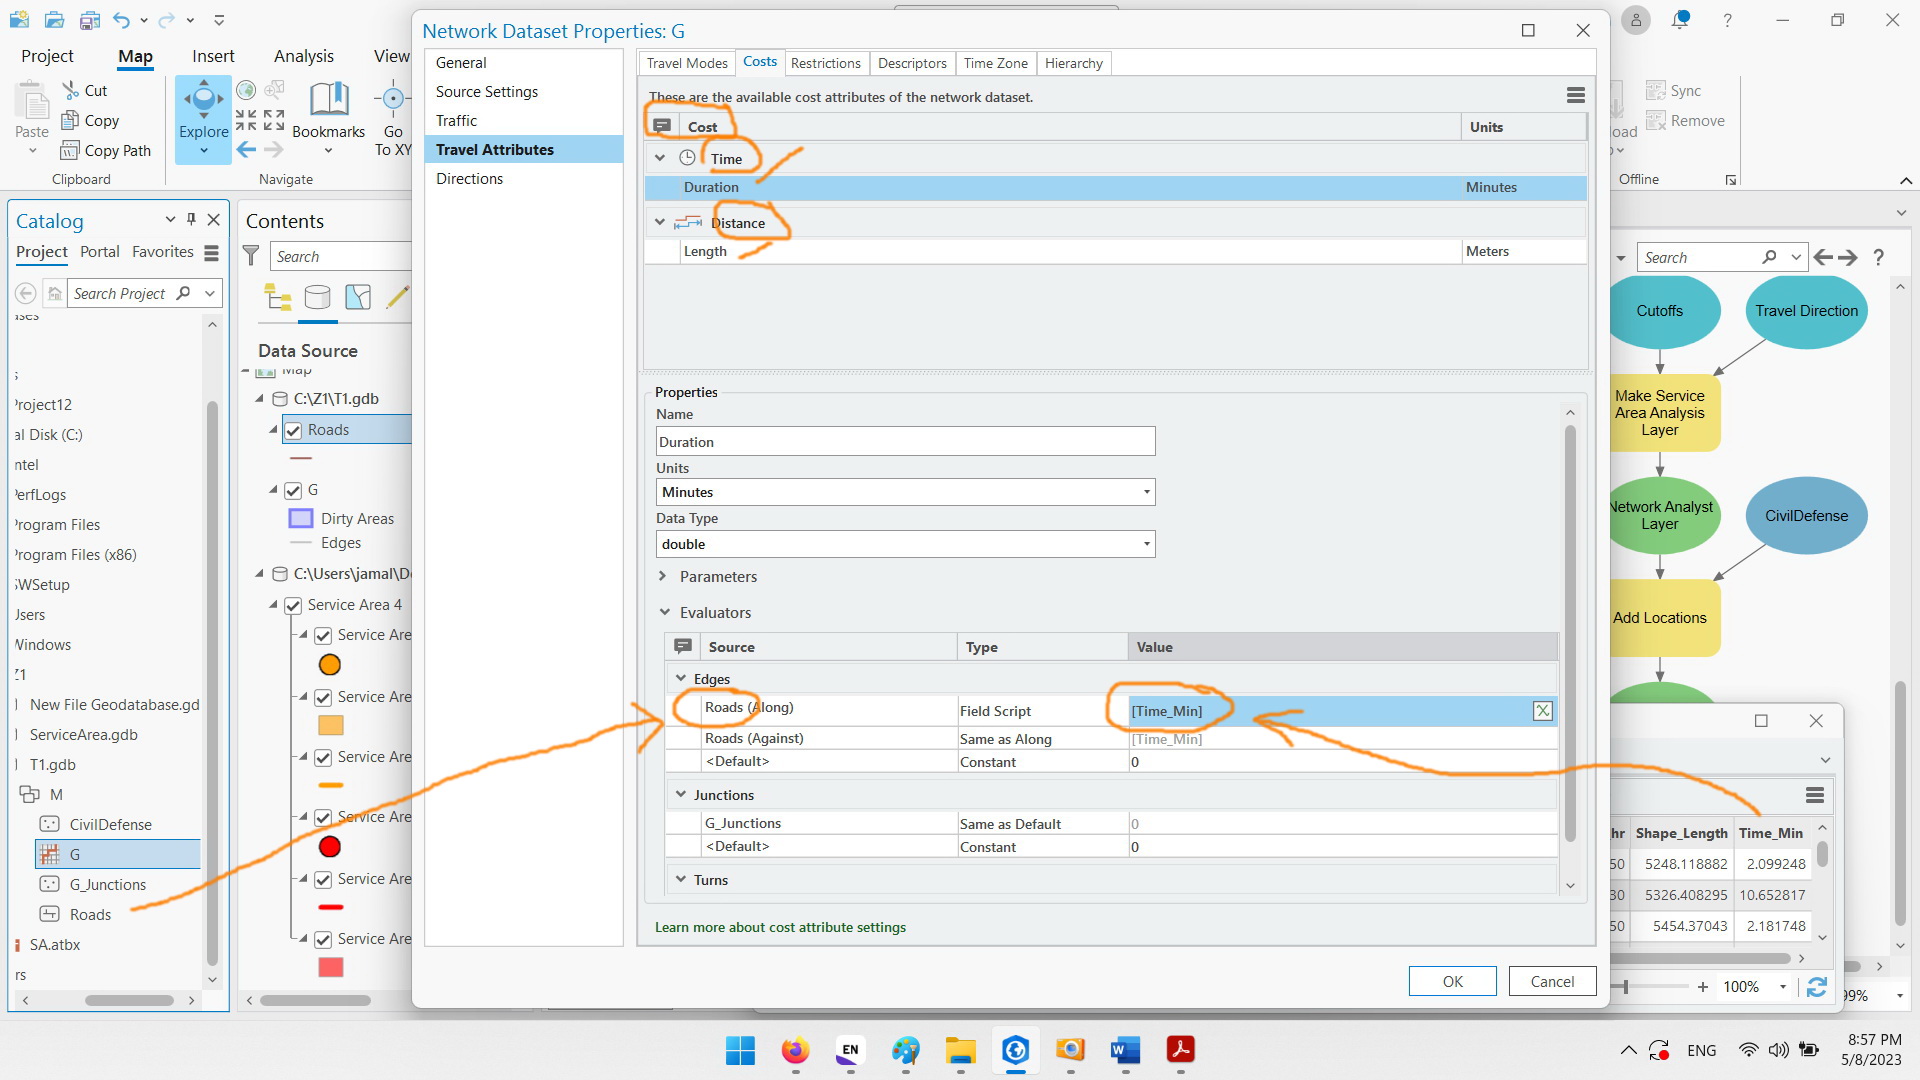
Task: Click the user account icon
Action: tap(1636, 19)
